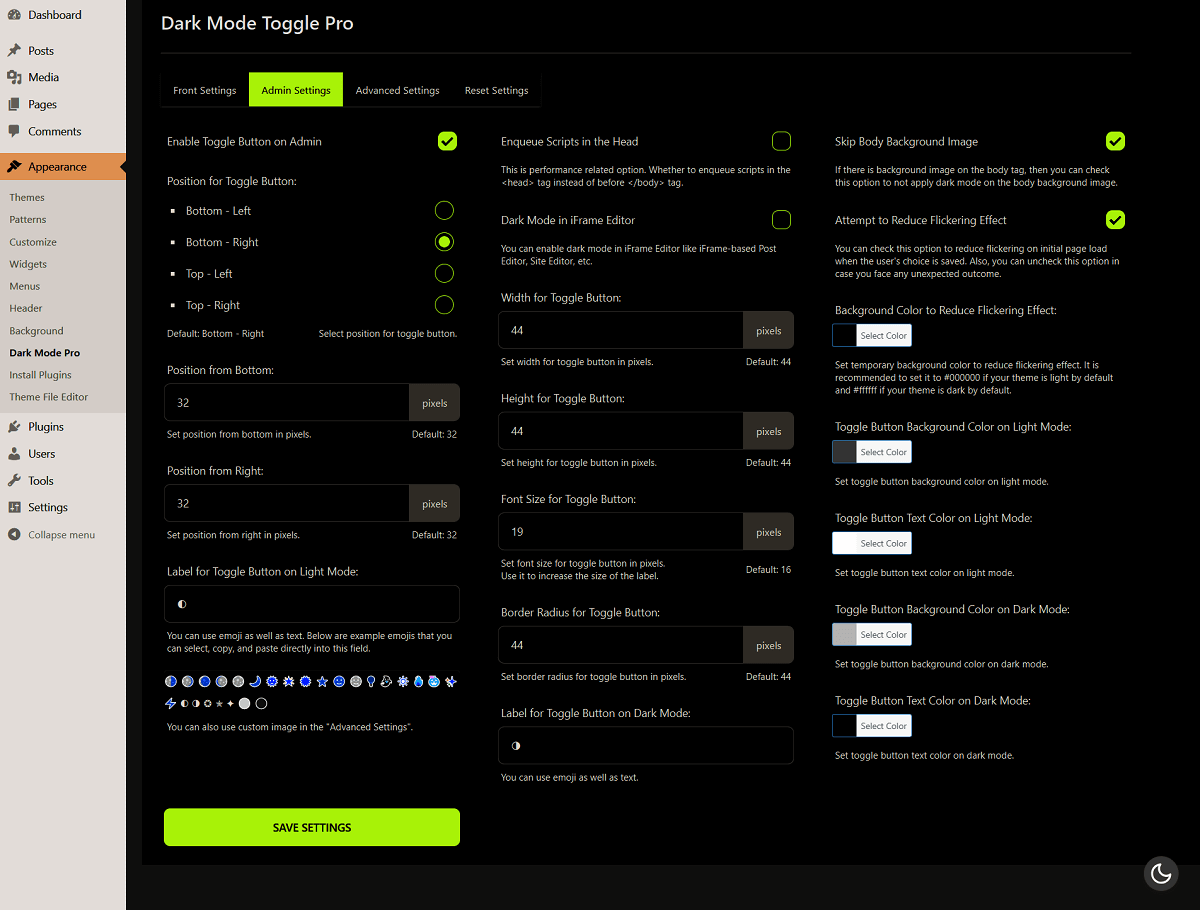The image size is (1200, 910).
Task: Focus the Position from Bottom field
Action: point(287,403)
